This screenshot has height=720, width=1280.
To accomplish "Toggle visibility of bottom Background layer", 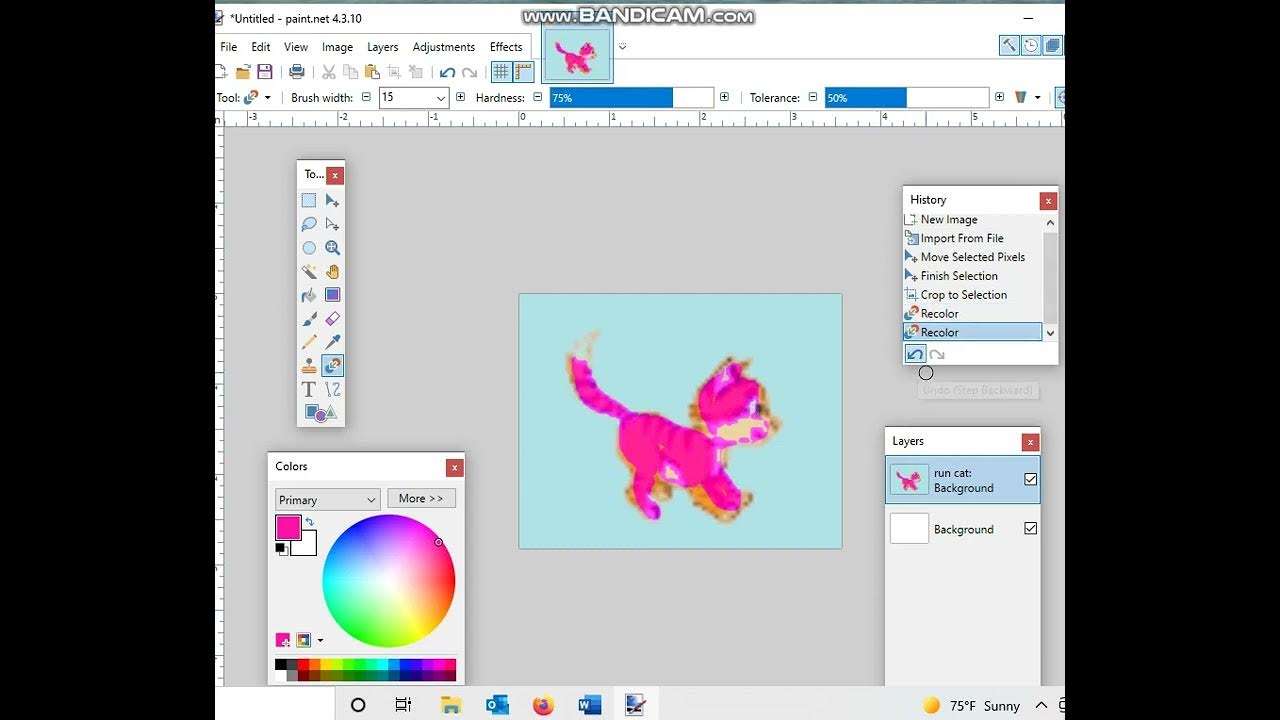I will (1031, 528).
